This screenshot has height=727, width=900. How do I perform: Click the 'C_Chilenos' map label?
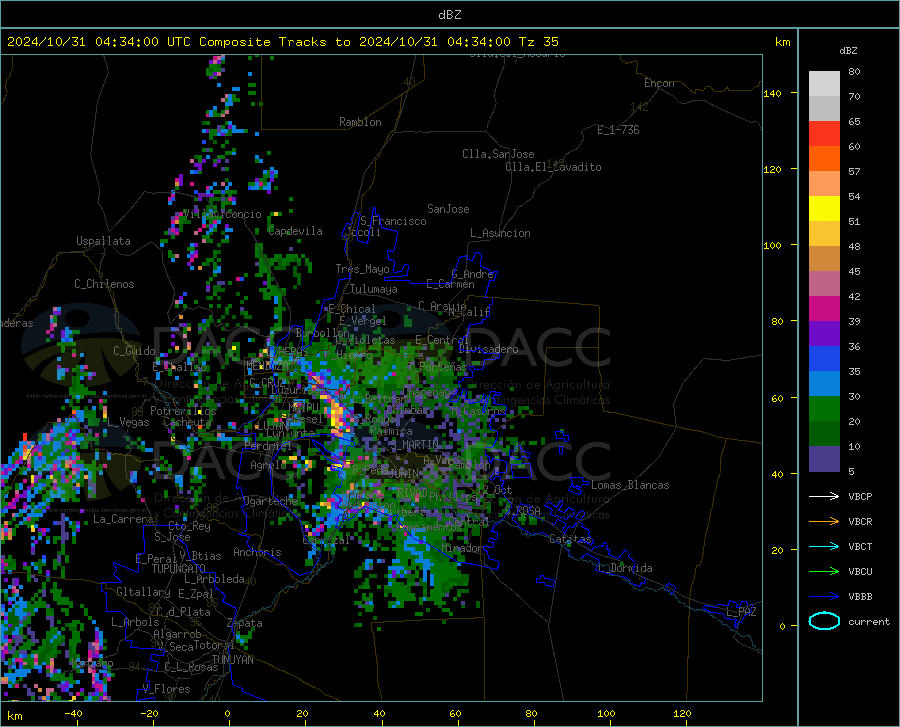point(104,284)
